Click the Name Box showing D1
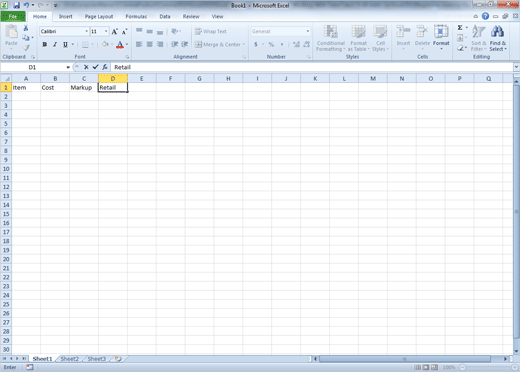The width and height of the screenshot is (520, 372). 32,67
